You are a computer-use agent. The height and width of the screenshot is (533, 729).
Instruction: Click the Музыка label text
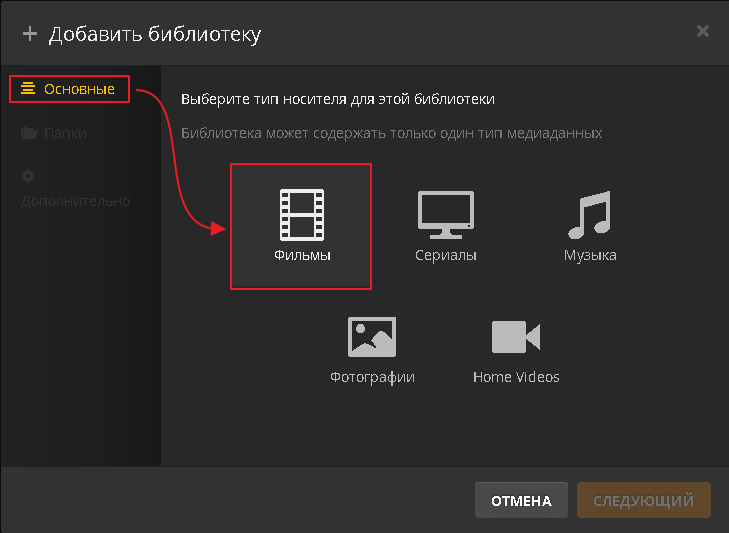[590, 255]
